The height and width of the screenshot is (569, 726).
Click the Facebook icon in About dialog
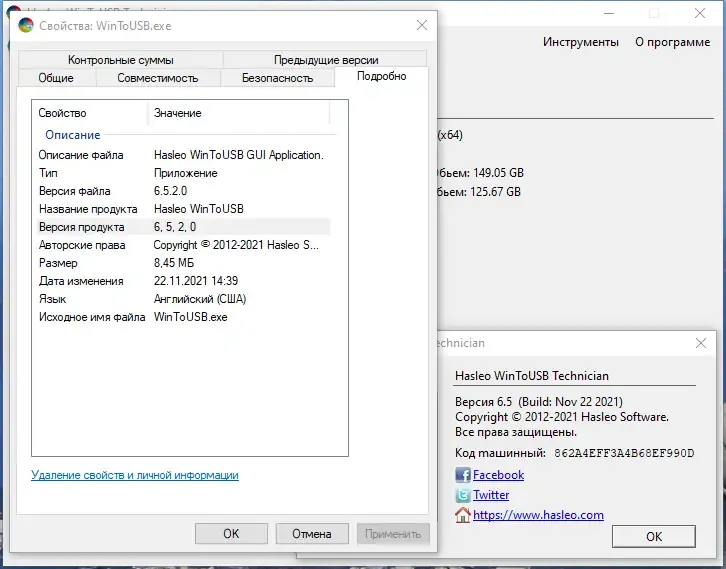tap(463, 475)
